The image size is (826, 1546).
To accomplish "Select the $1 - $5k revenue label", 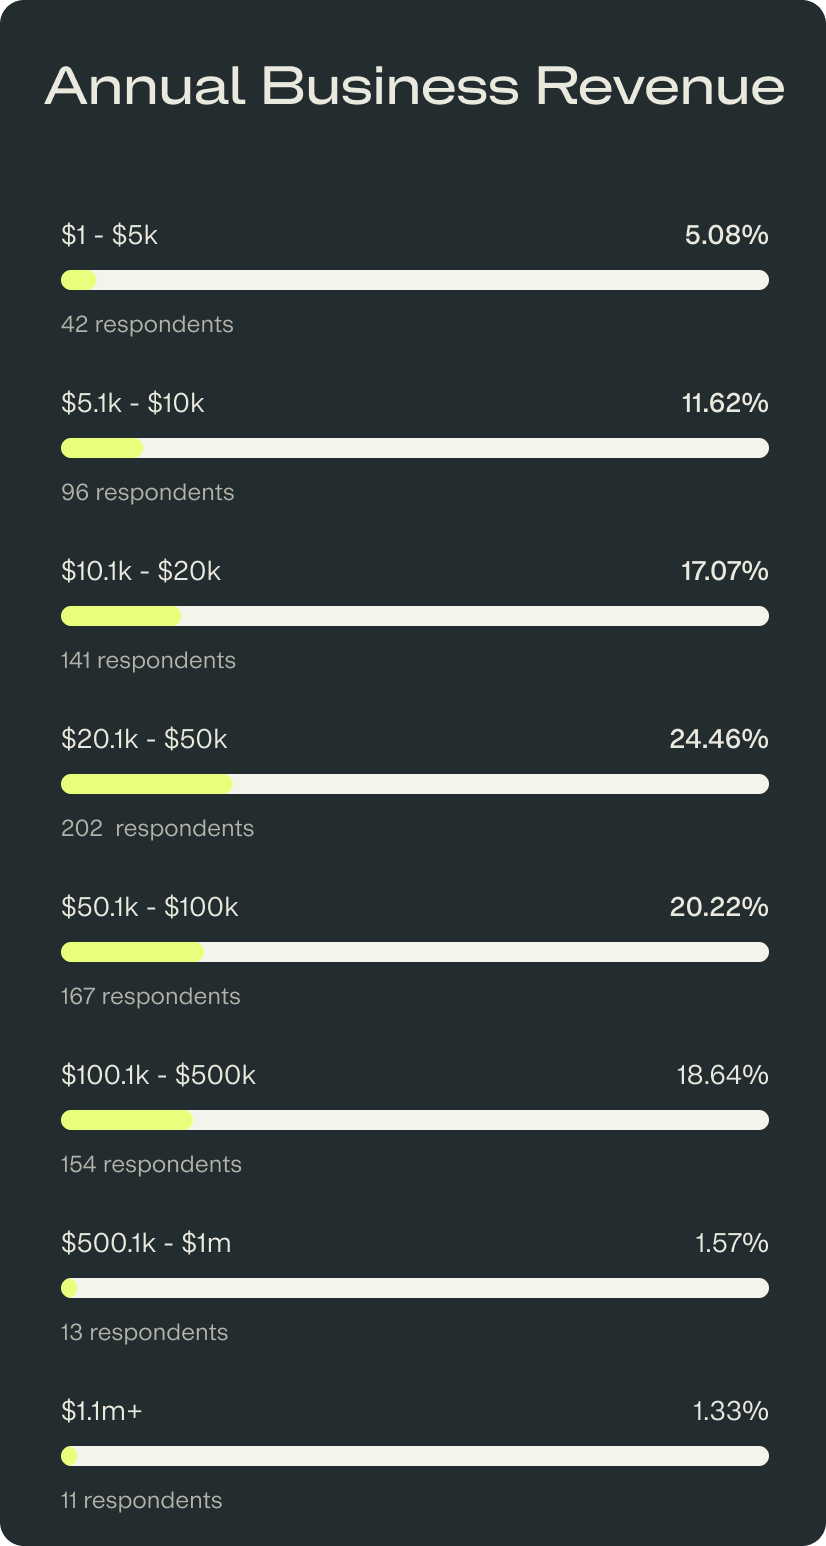I will click(109, 236).
